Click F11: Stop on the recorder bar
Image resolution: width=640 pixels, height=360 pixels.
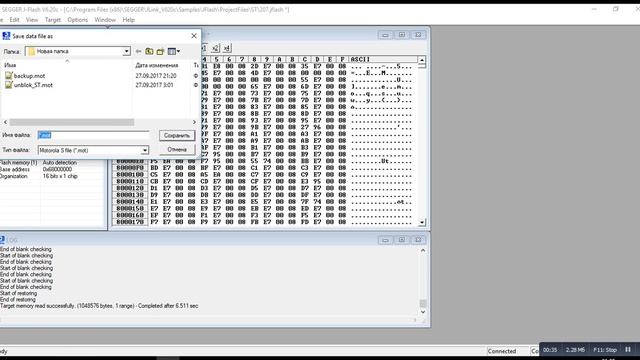coord(605,350)
